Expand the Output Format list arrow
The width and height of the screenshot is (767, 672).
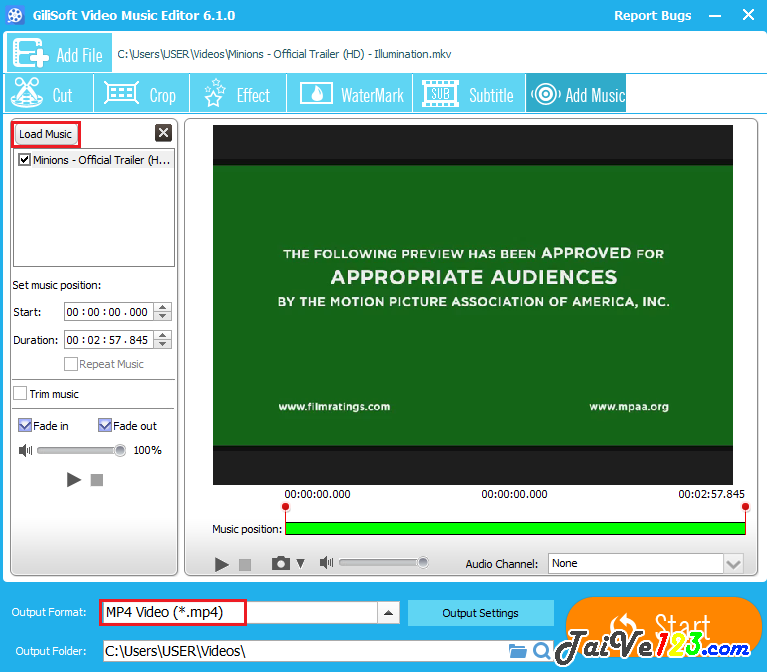(x=388, y=613)
